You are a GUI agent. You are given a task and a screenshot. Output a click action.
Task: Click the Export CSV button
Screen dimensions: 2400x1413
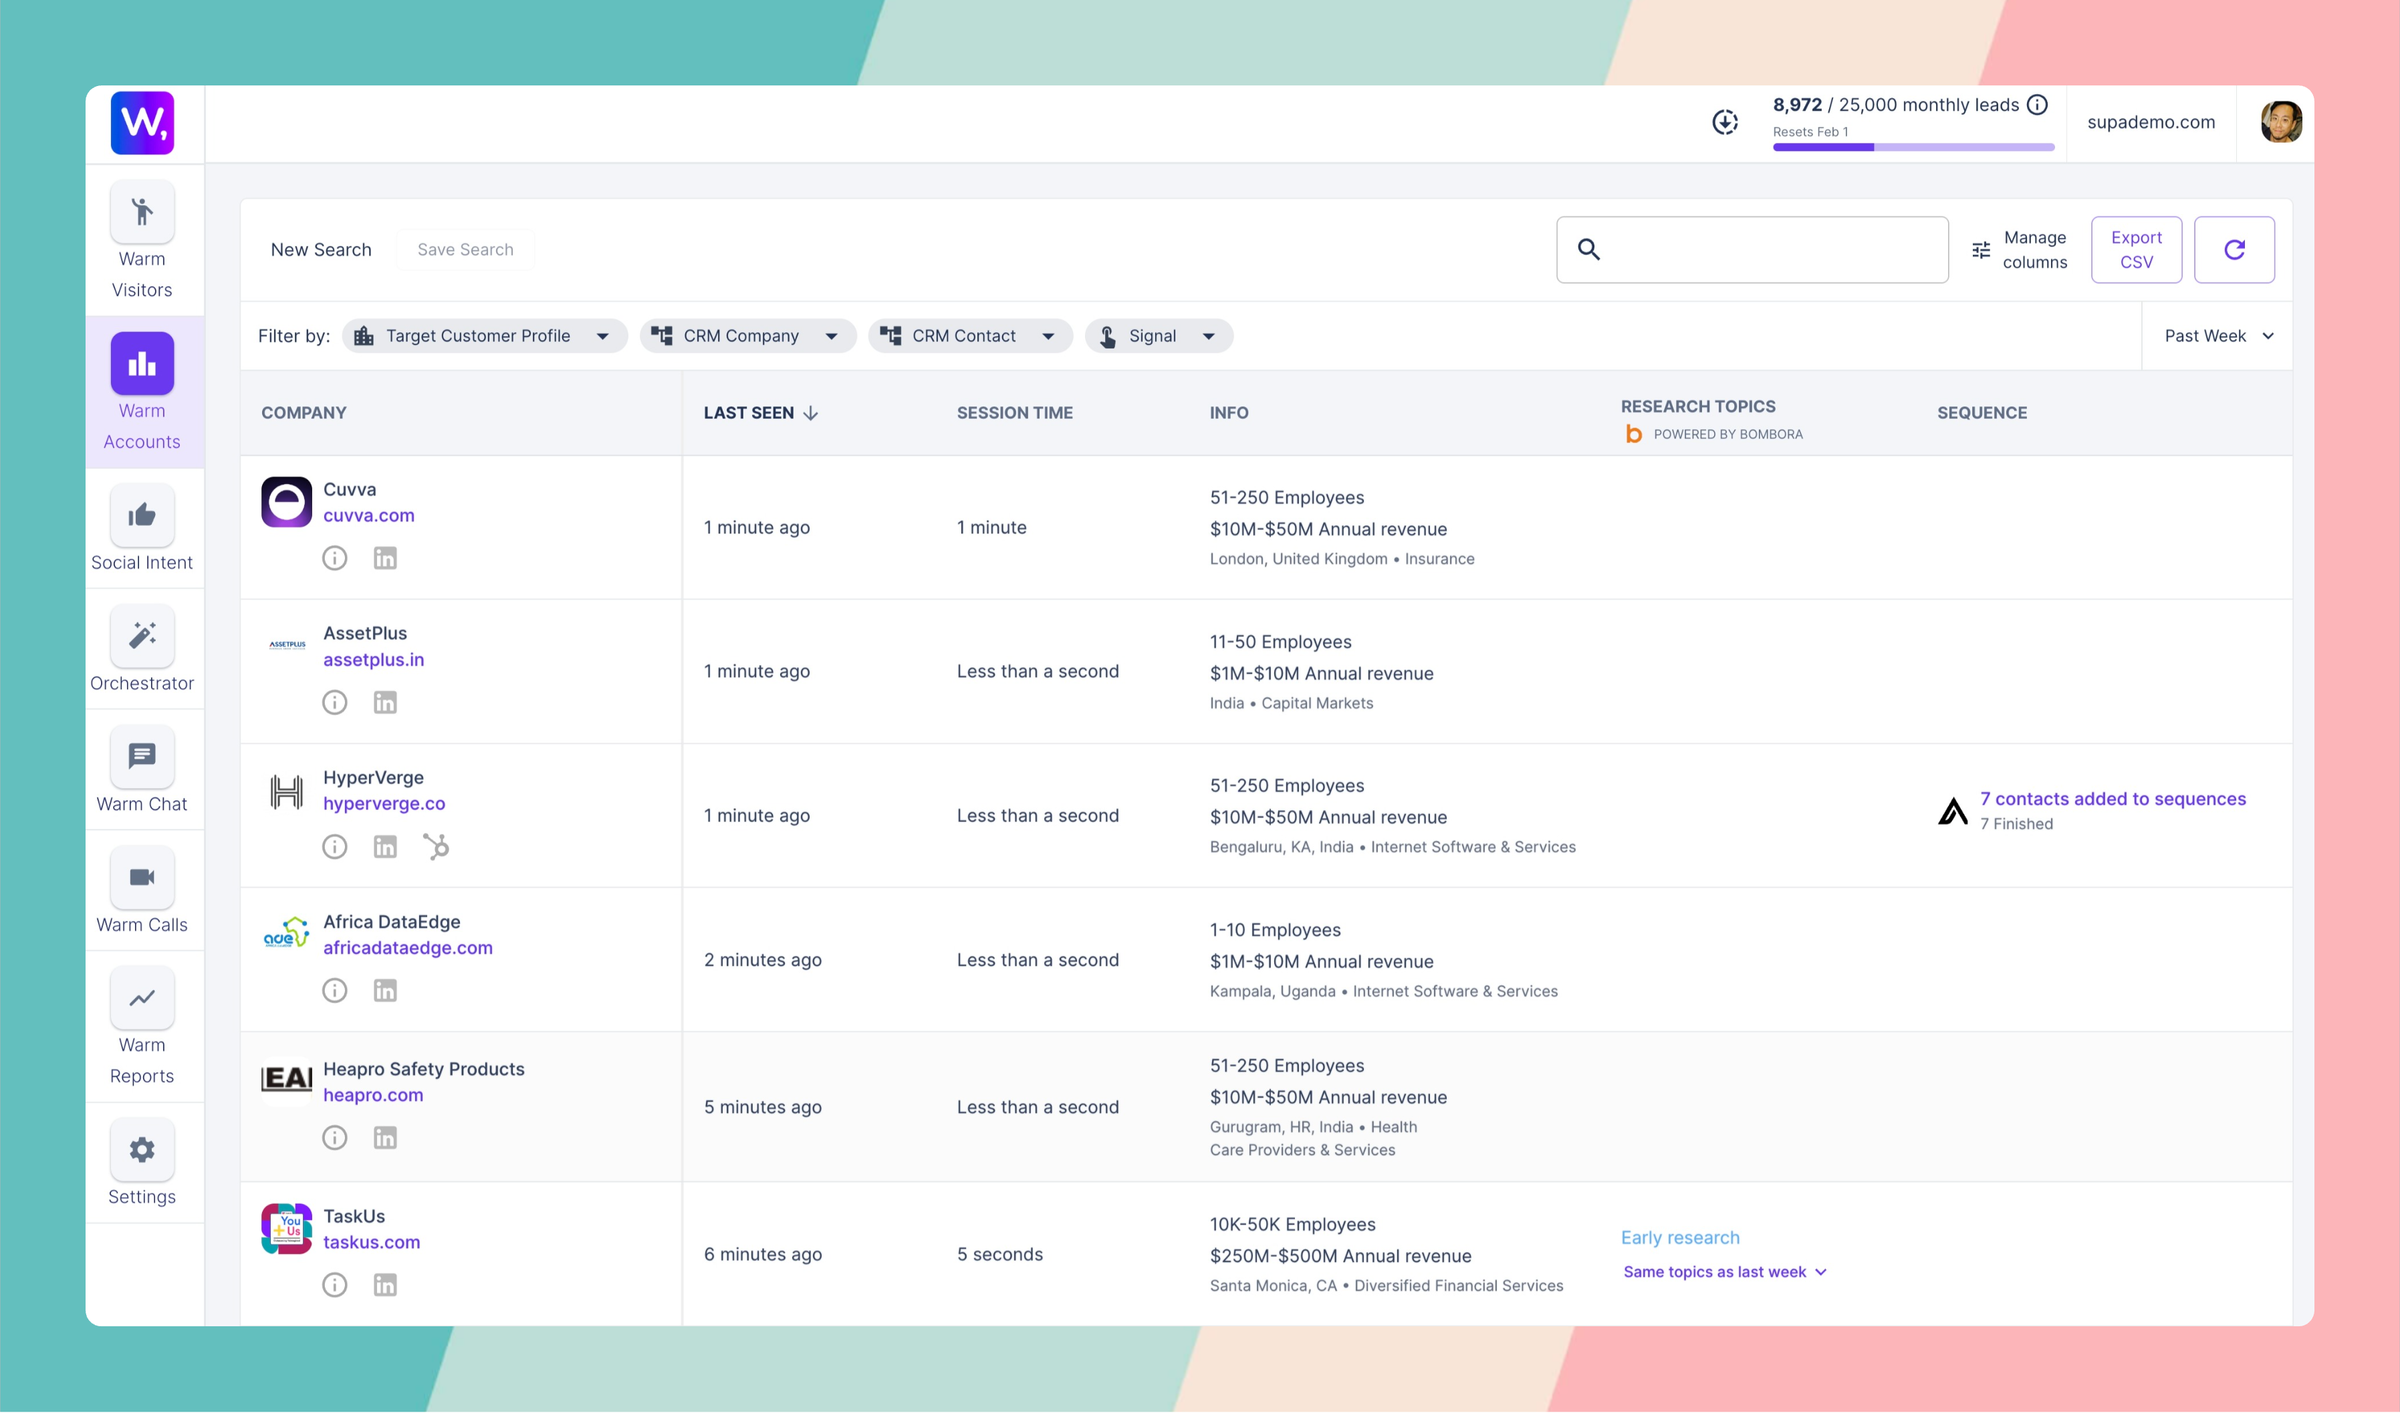coord(2136,249)
